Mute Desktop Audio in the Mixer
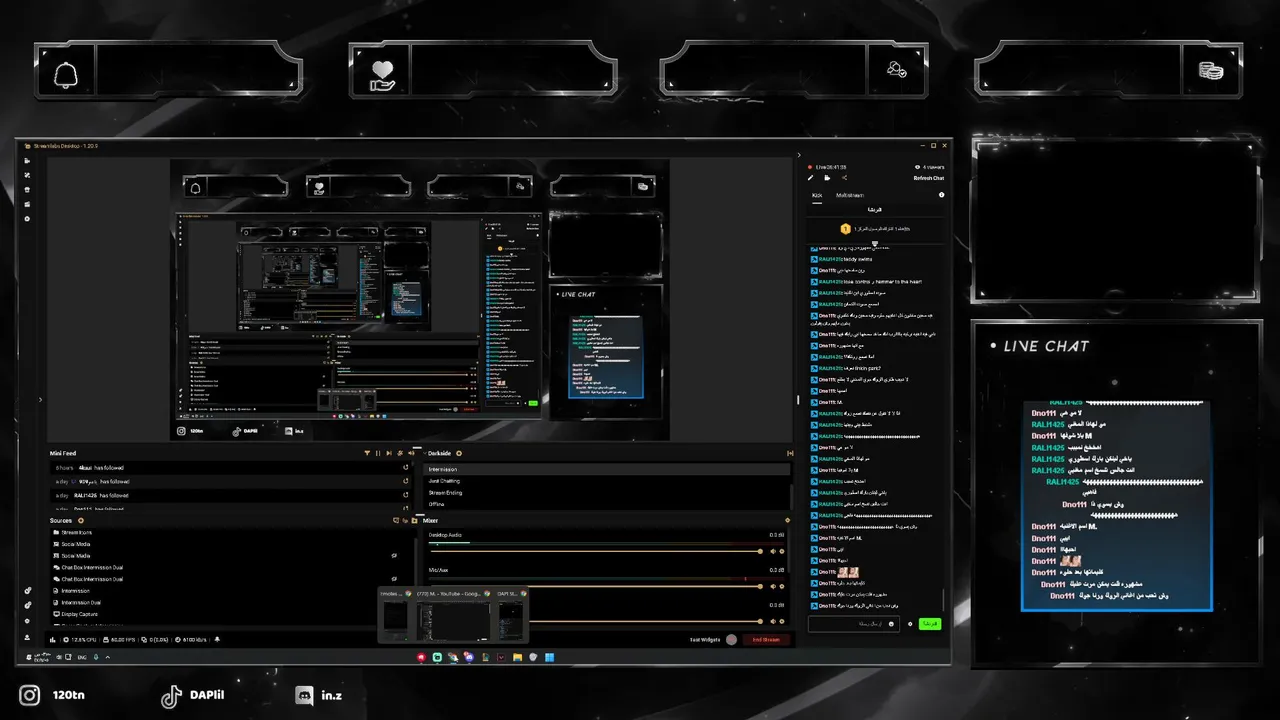 pos(773,551)
